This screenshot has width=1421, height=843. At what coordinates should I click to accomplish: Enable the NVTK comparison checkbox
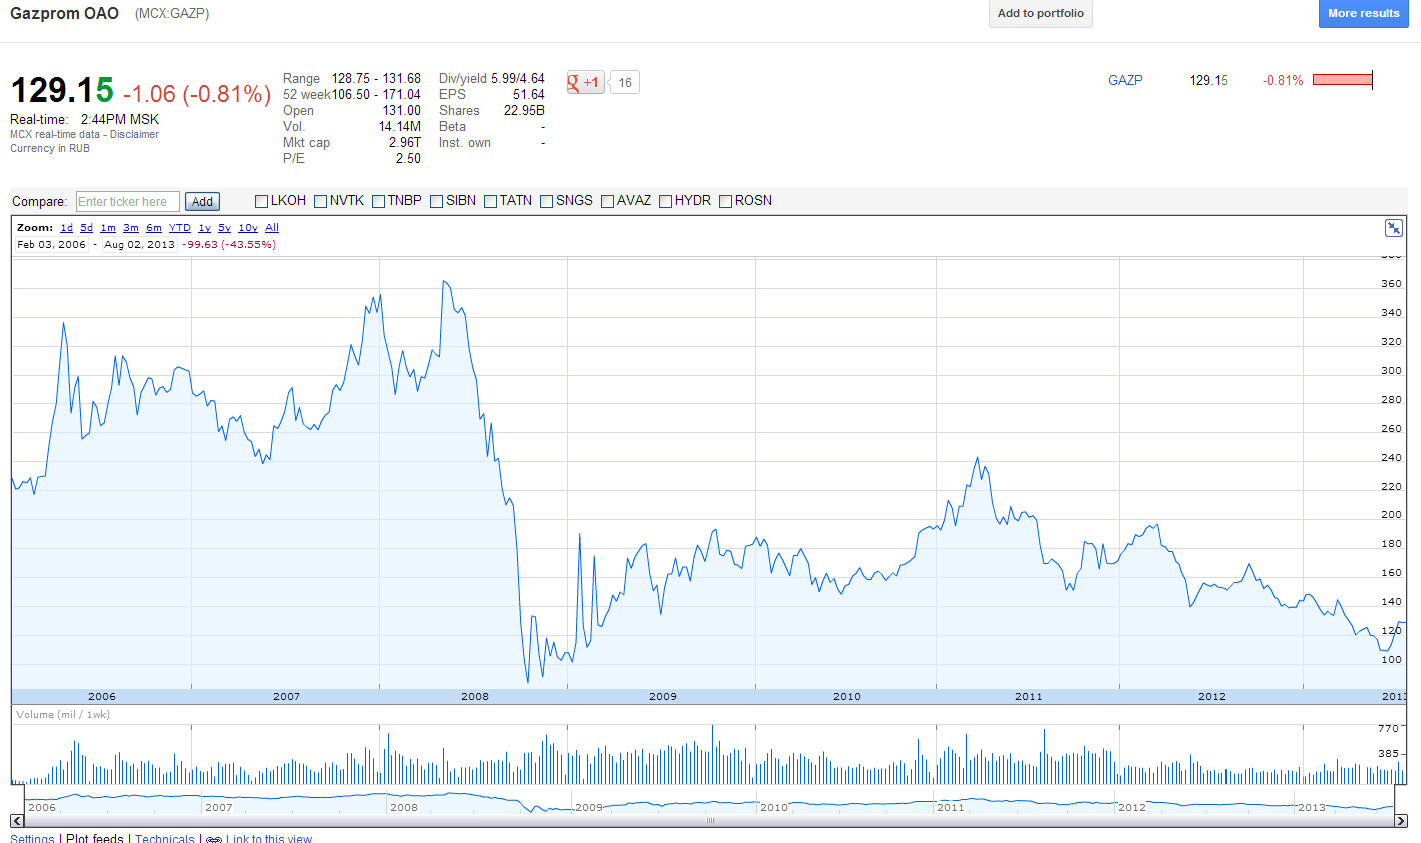321,201
